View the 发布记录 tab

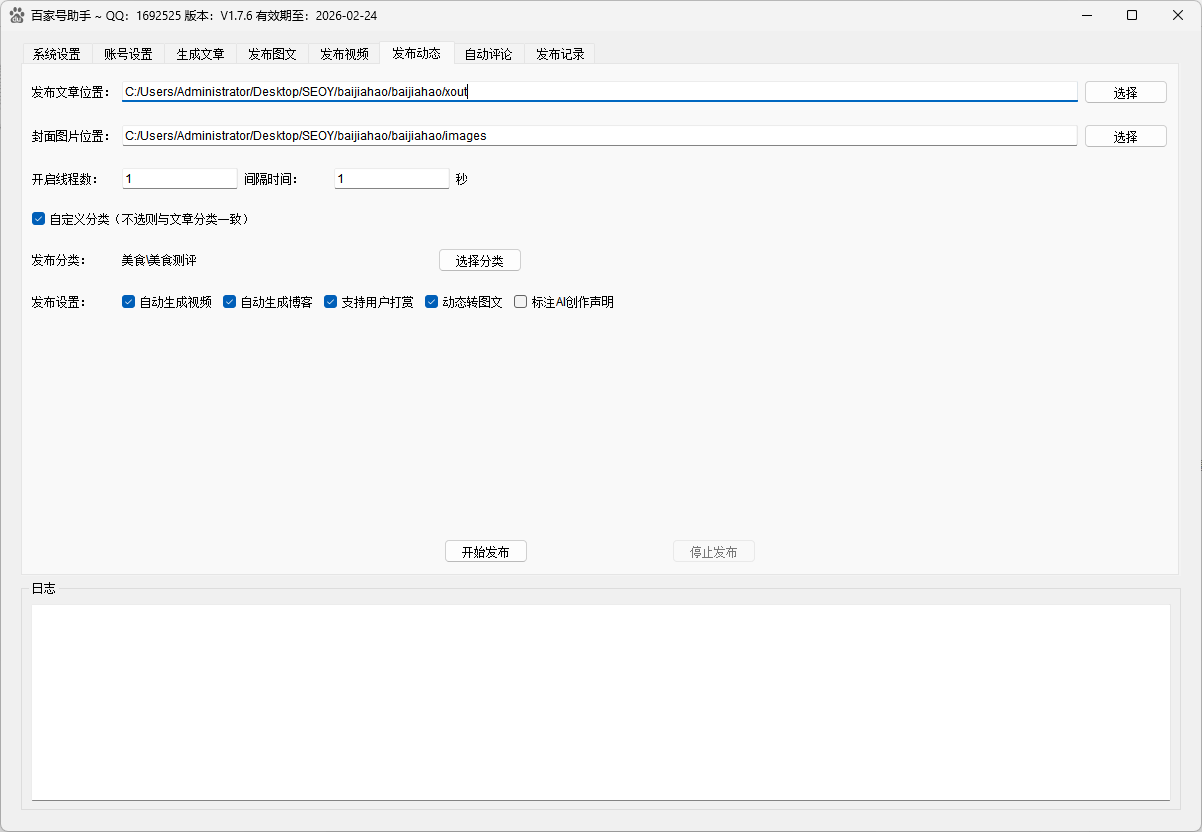pos(559,54)
